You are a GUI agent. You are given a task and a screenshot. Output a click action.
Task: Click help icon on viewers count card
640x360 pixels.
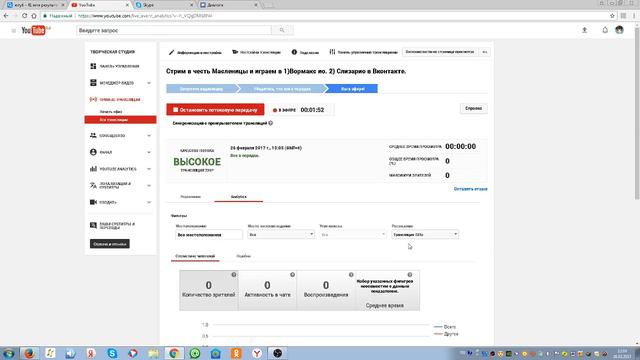pyautogui.click(x=234, y=275)
